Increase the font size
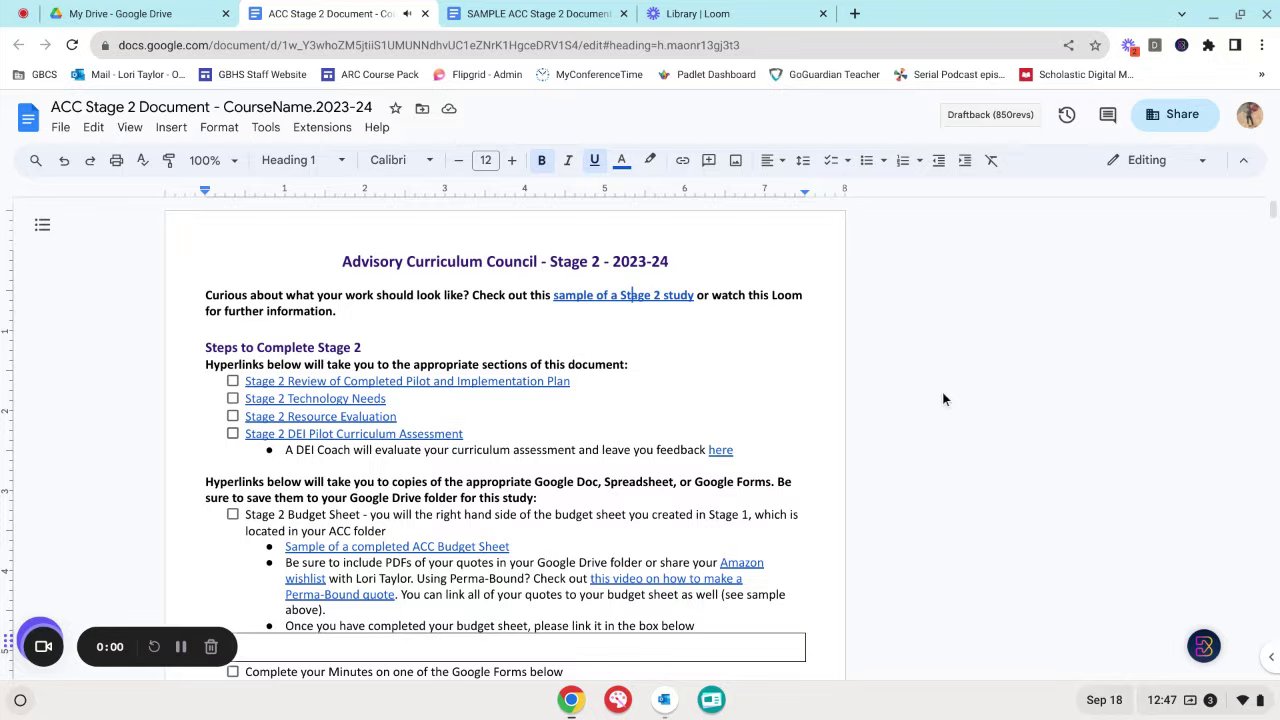Viewport: 1280px width, 720px height. tap(512, 160)
